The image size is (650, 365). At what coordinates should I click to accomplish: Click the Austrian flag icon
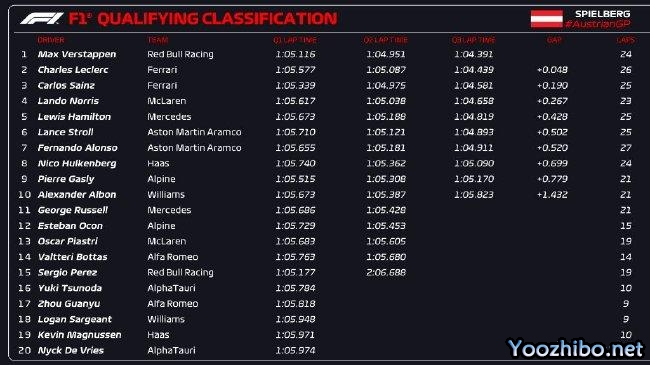546,19
